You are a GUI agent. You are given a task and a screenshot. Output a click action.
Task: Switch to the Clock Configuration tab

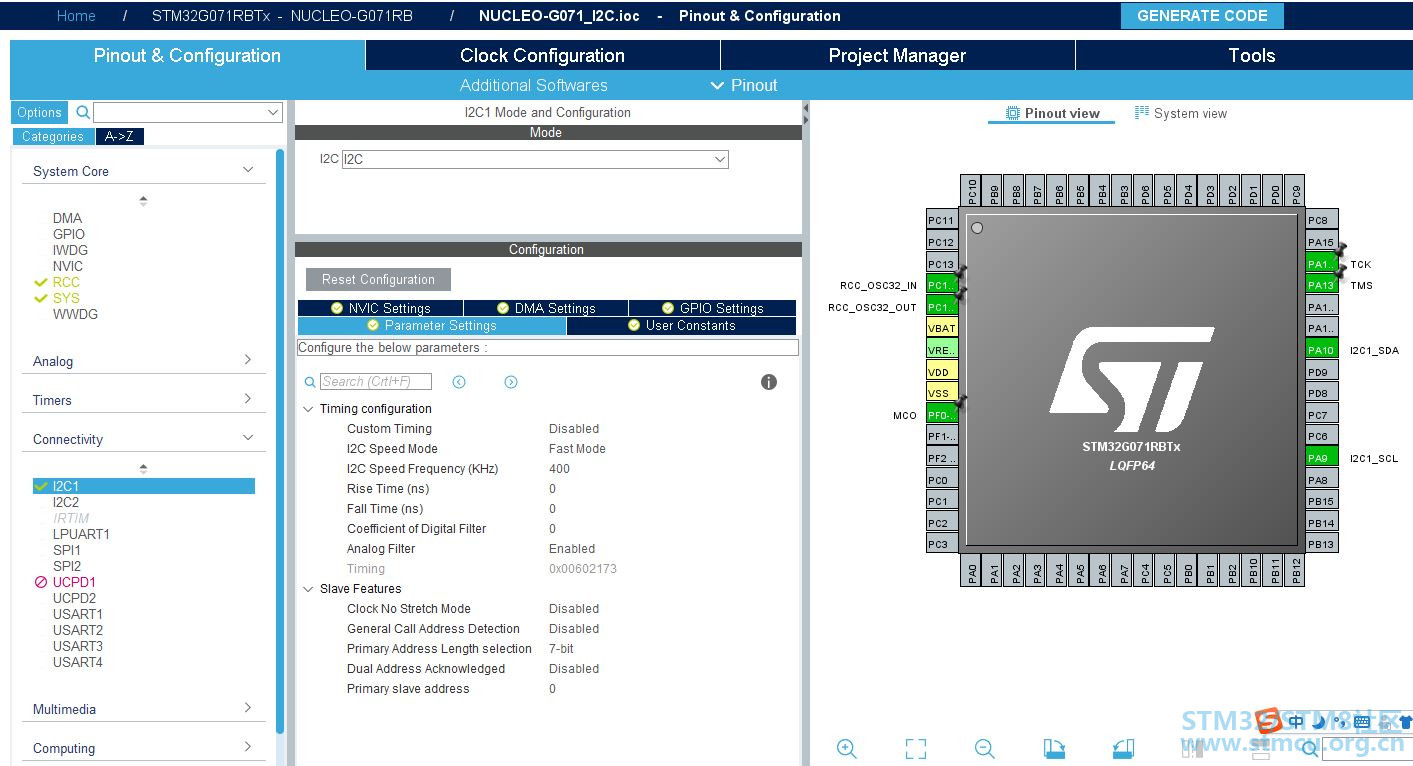(543, 55)
